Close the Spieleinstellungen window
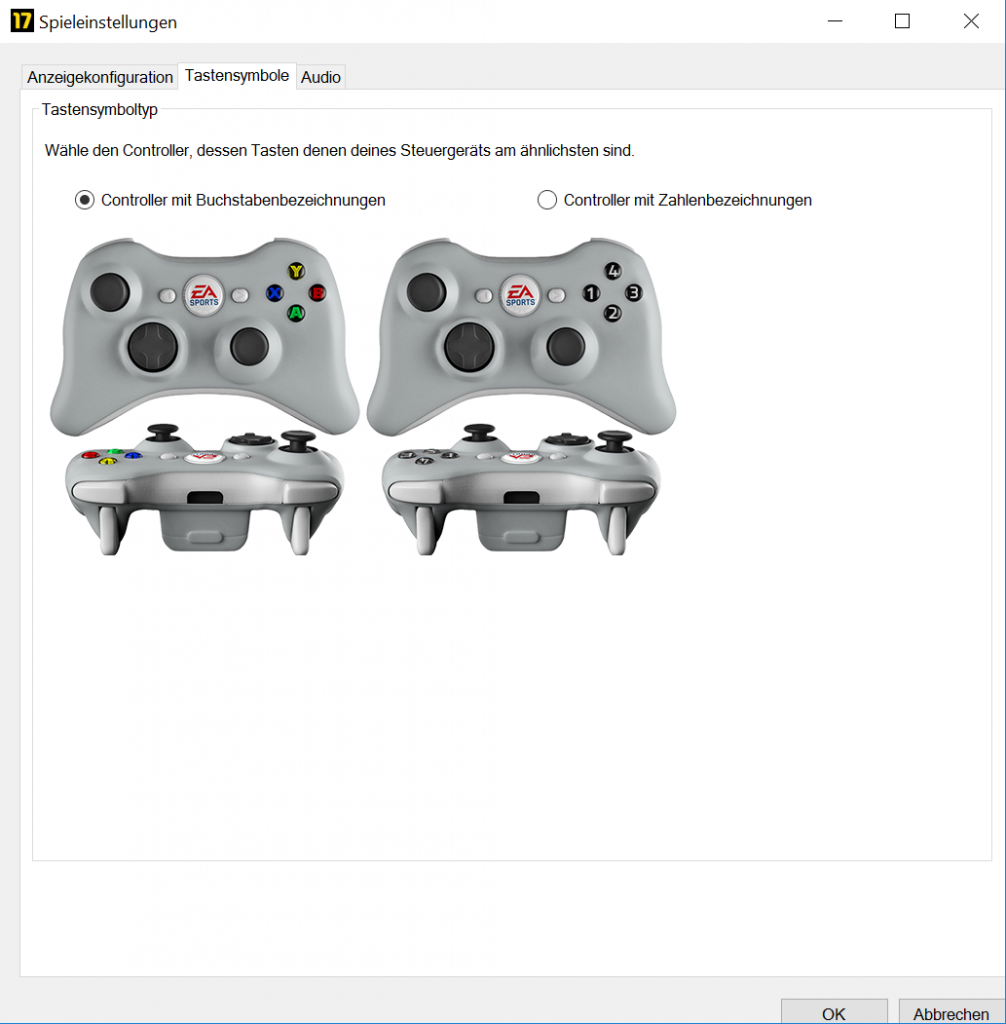The height and width of the screenshot is (1024, 1006). [x=971, y=21]
